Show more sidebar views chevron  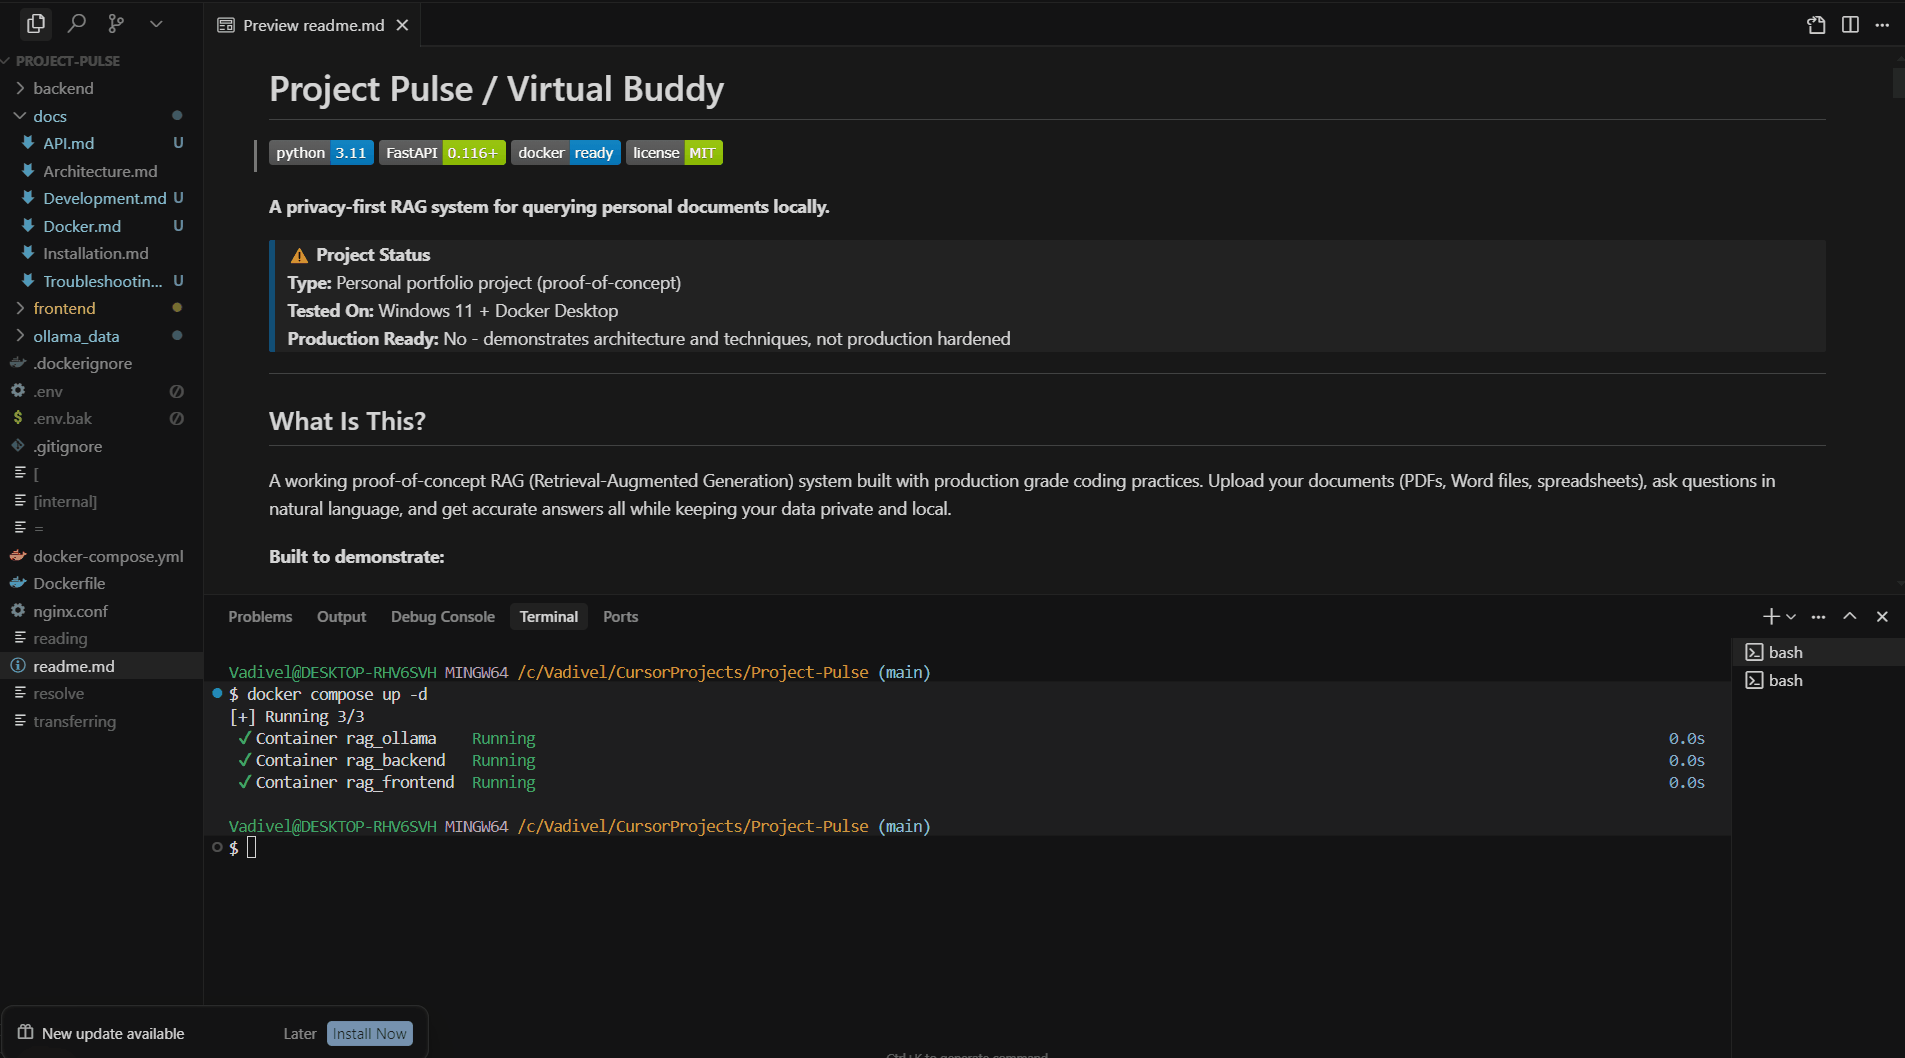(x=156, y=23)
